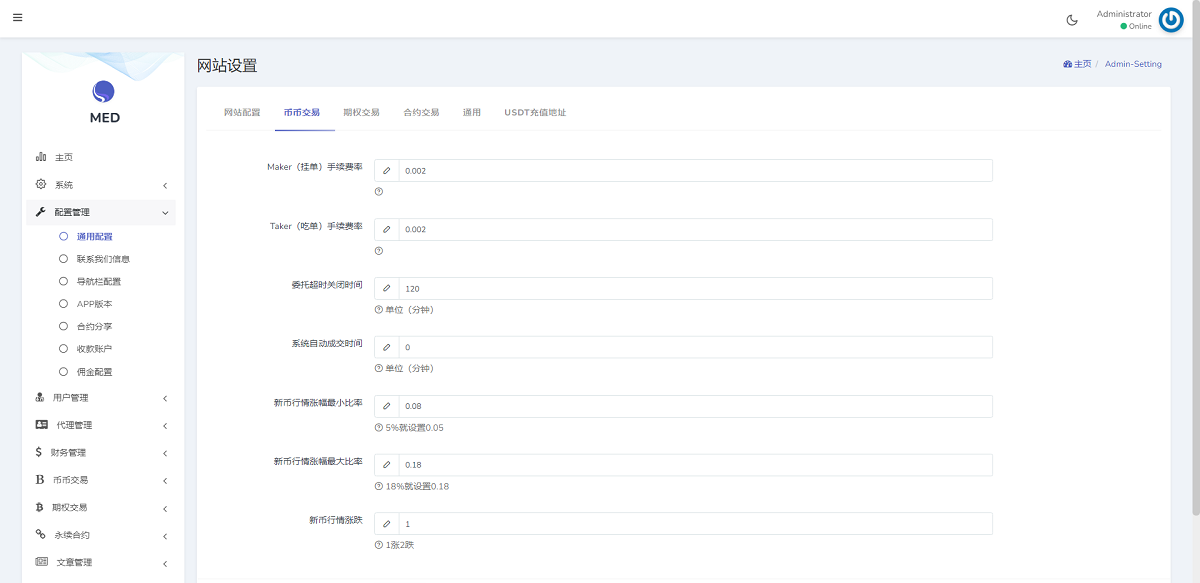Viewport: 1200px width, 583px height.
Task: Select the 联系我们信息 radio item
Action: coord(102,259)
